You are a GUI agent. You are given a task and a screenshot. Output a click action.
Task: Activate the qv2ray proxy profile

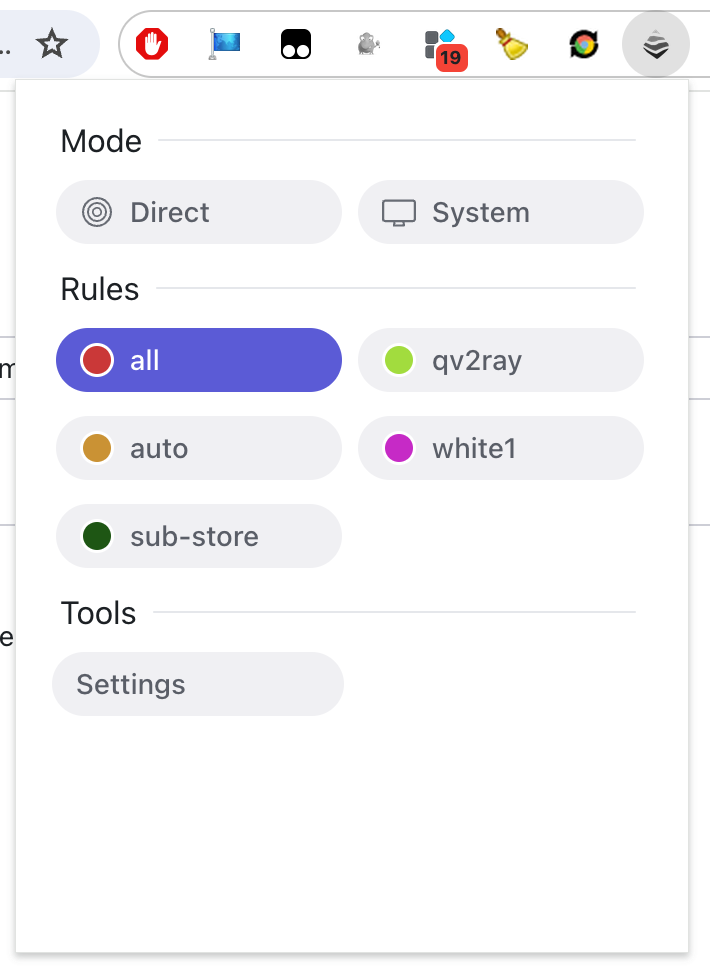click(x=501, y=360)
